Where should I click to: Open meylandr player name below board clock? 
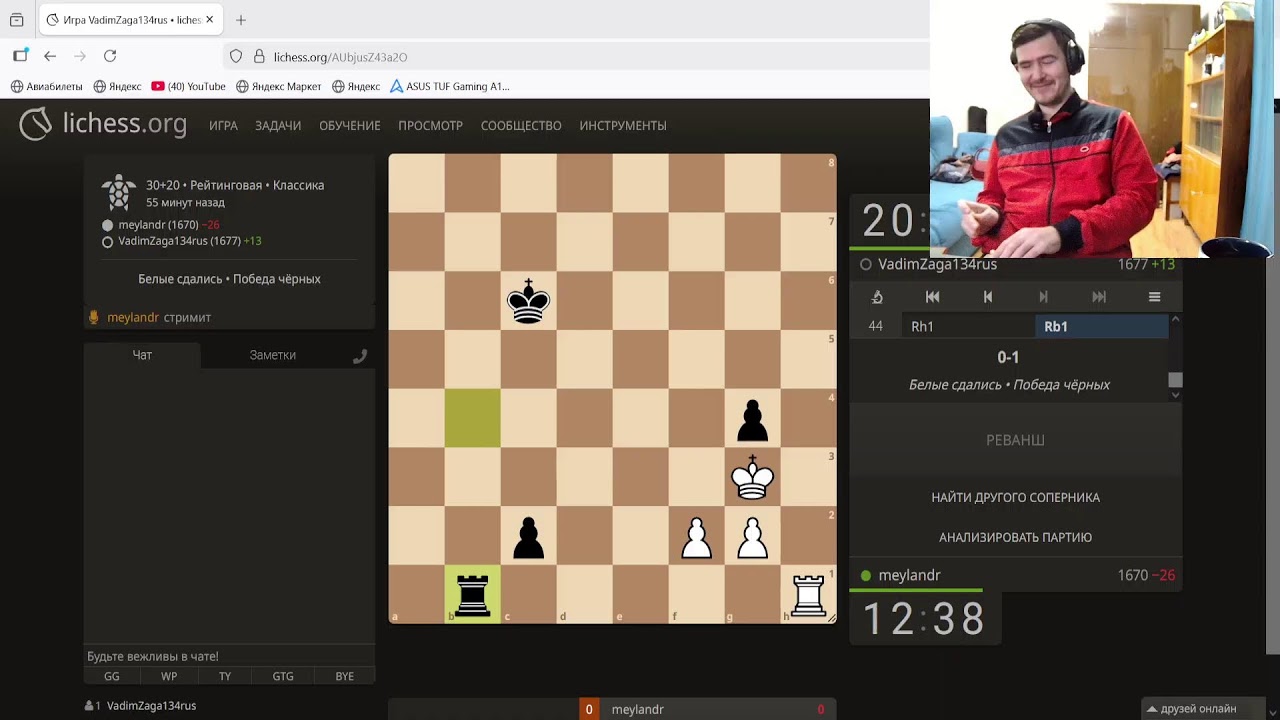click(x=909, y=575)
